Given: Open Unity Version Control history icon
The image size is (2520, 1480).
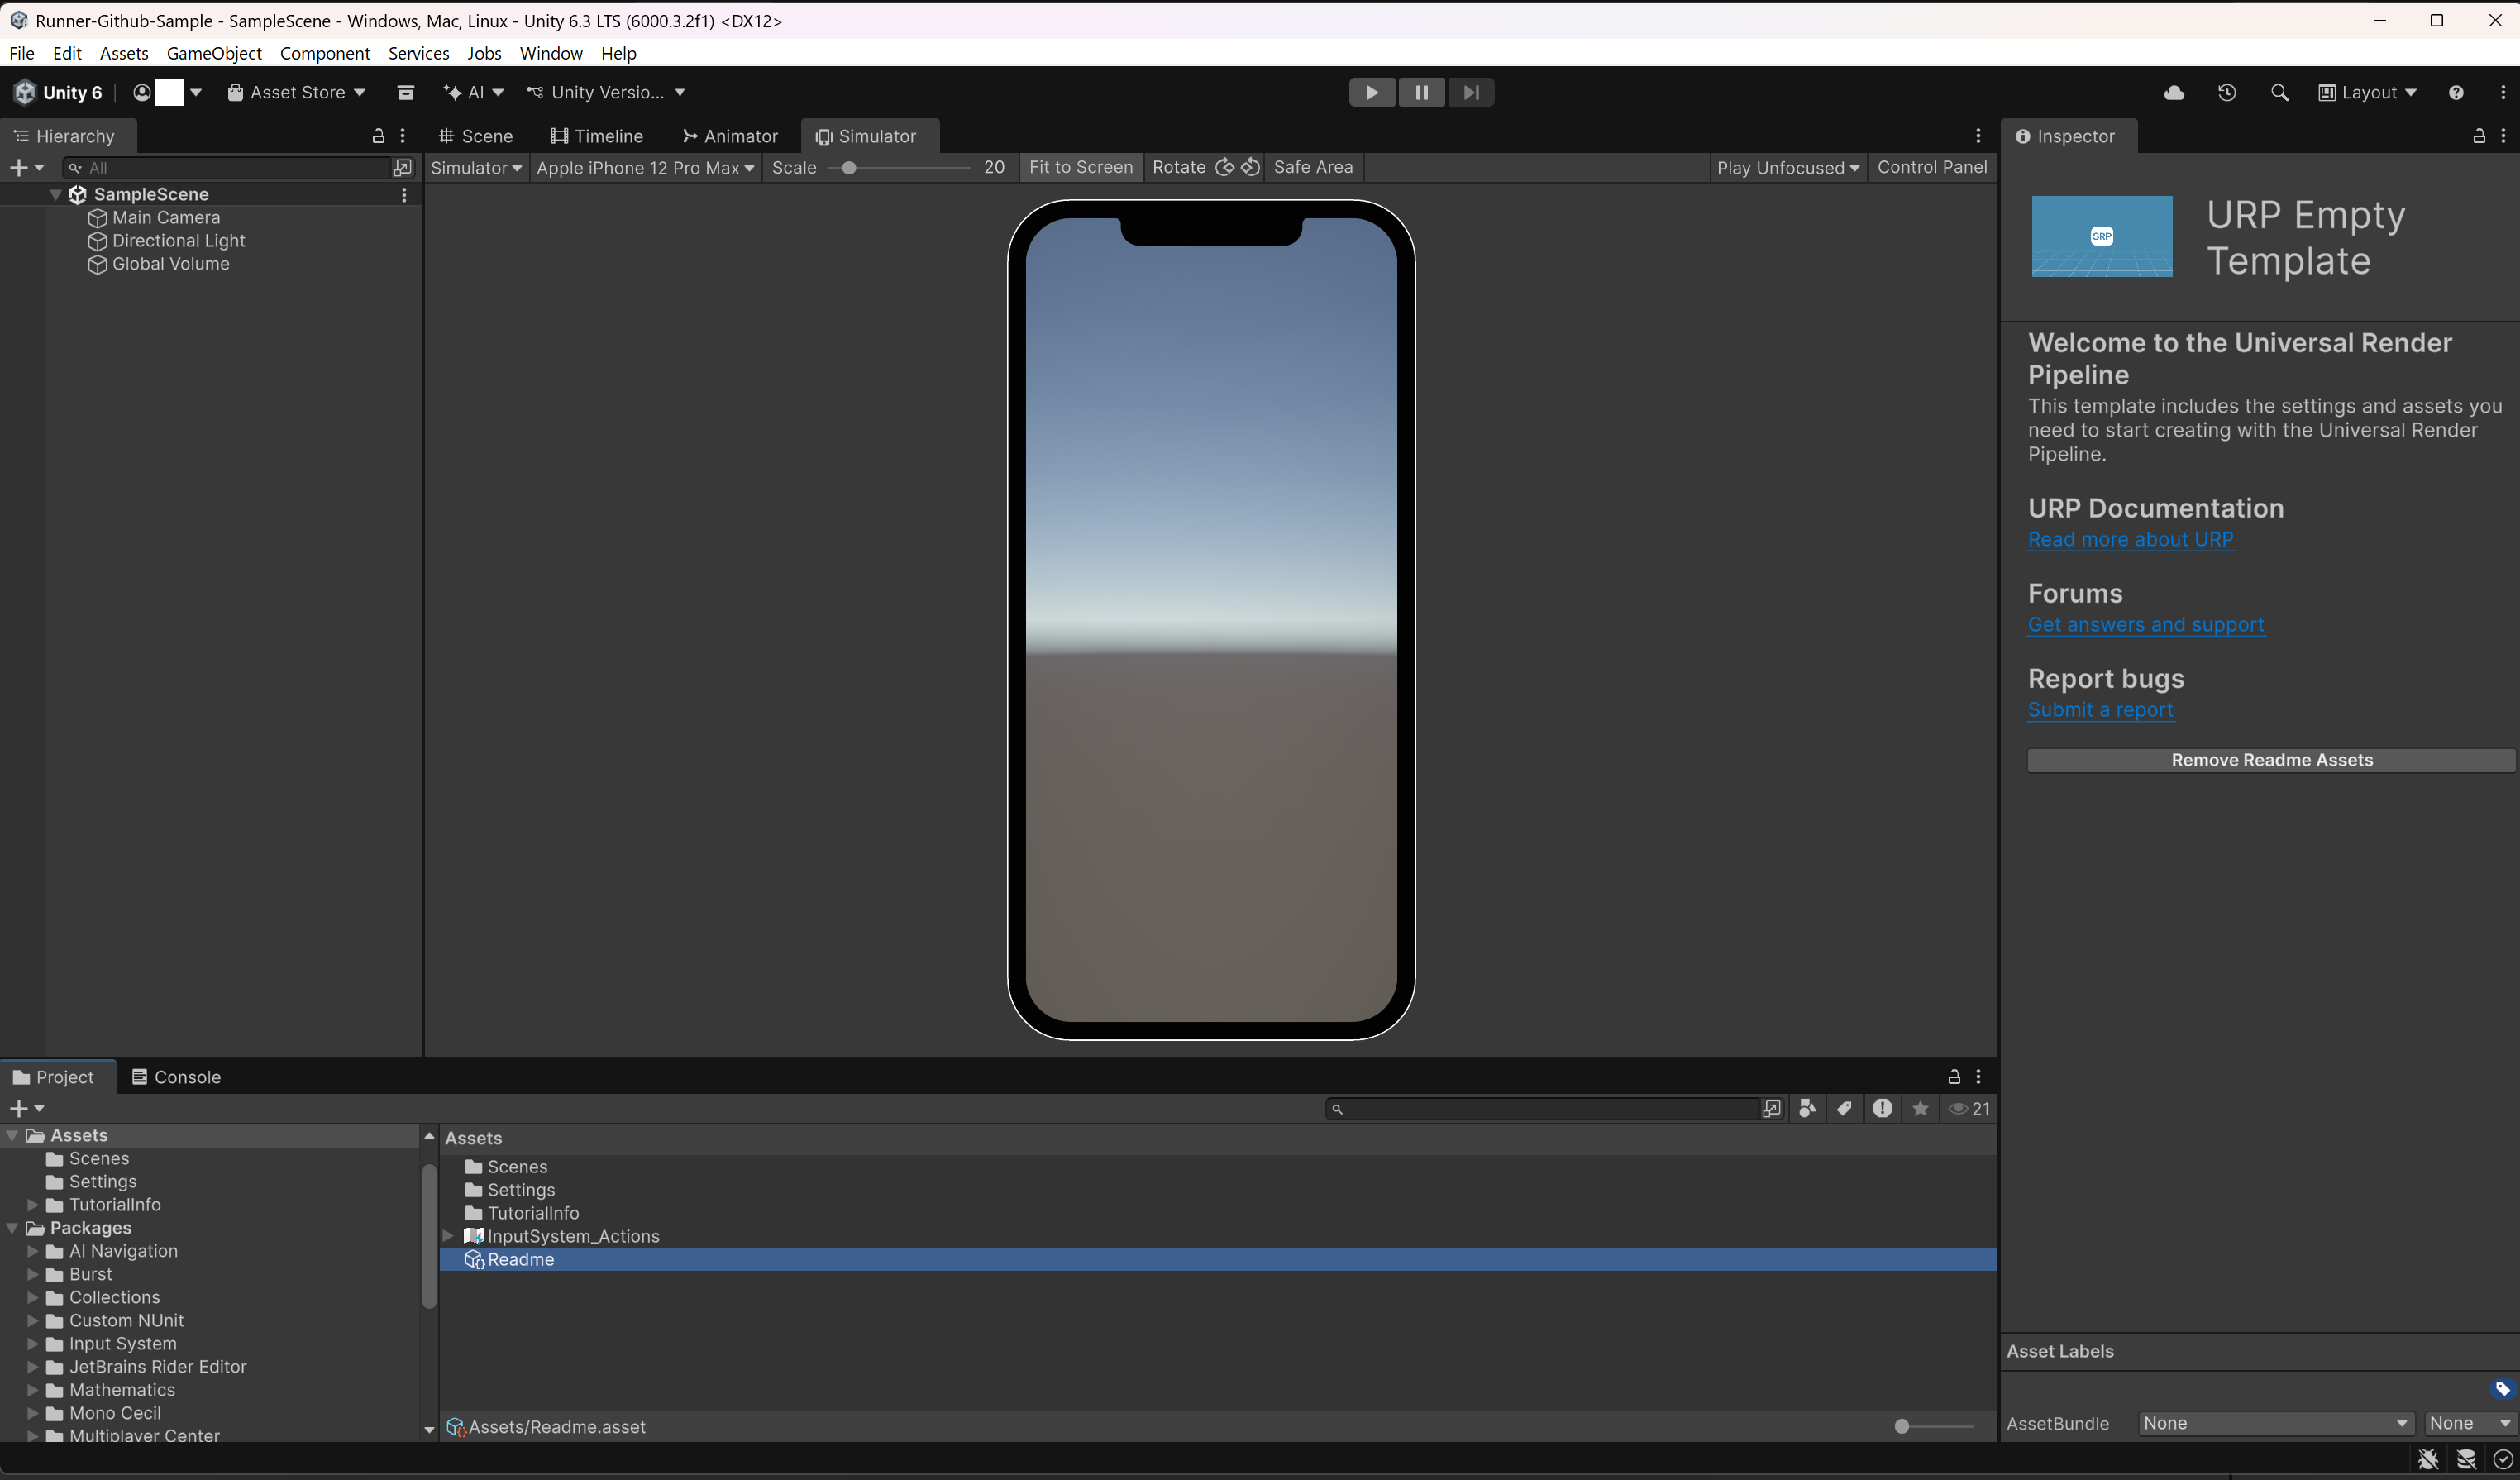Looking at the screenshot, I should pos(2227,92).
